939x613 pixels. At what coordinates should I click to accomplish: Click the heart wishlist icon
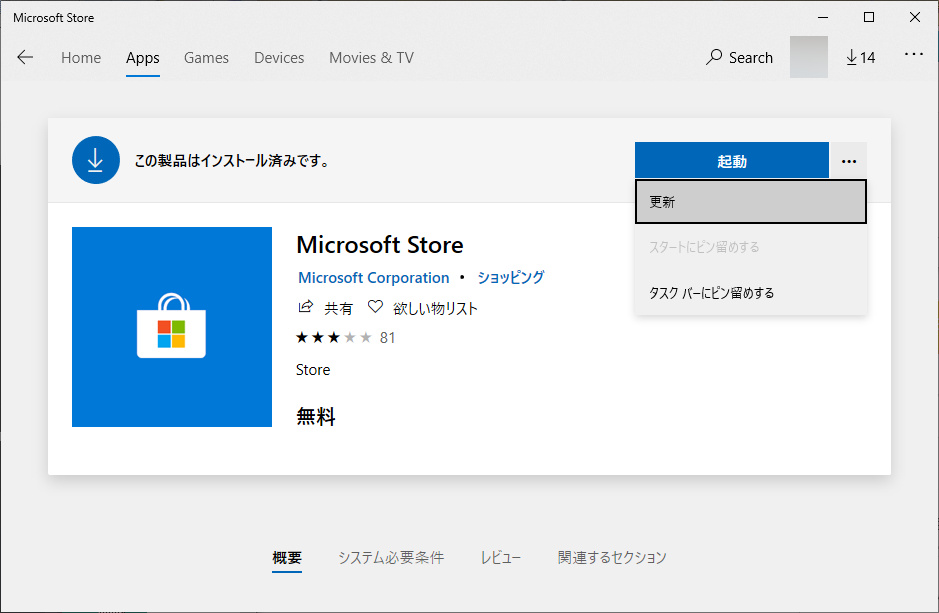coord(375,307)
